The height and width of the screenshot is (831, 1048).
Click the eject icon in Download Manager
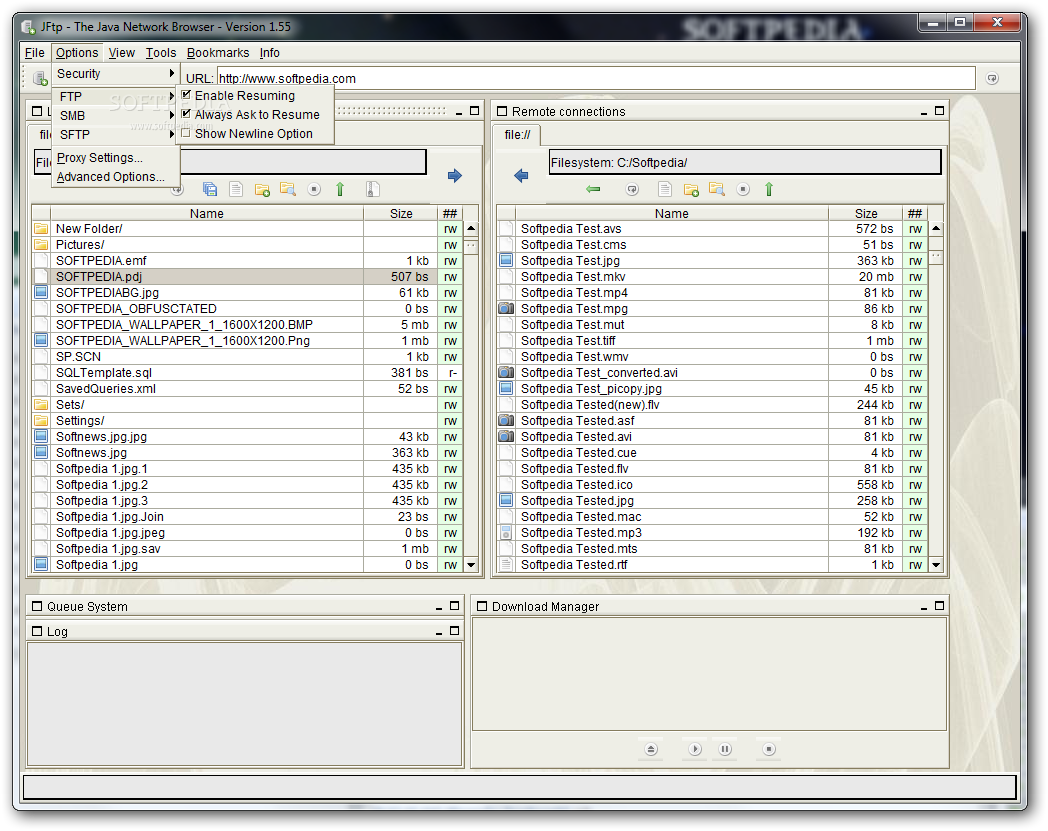pos(651,749)
